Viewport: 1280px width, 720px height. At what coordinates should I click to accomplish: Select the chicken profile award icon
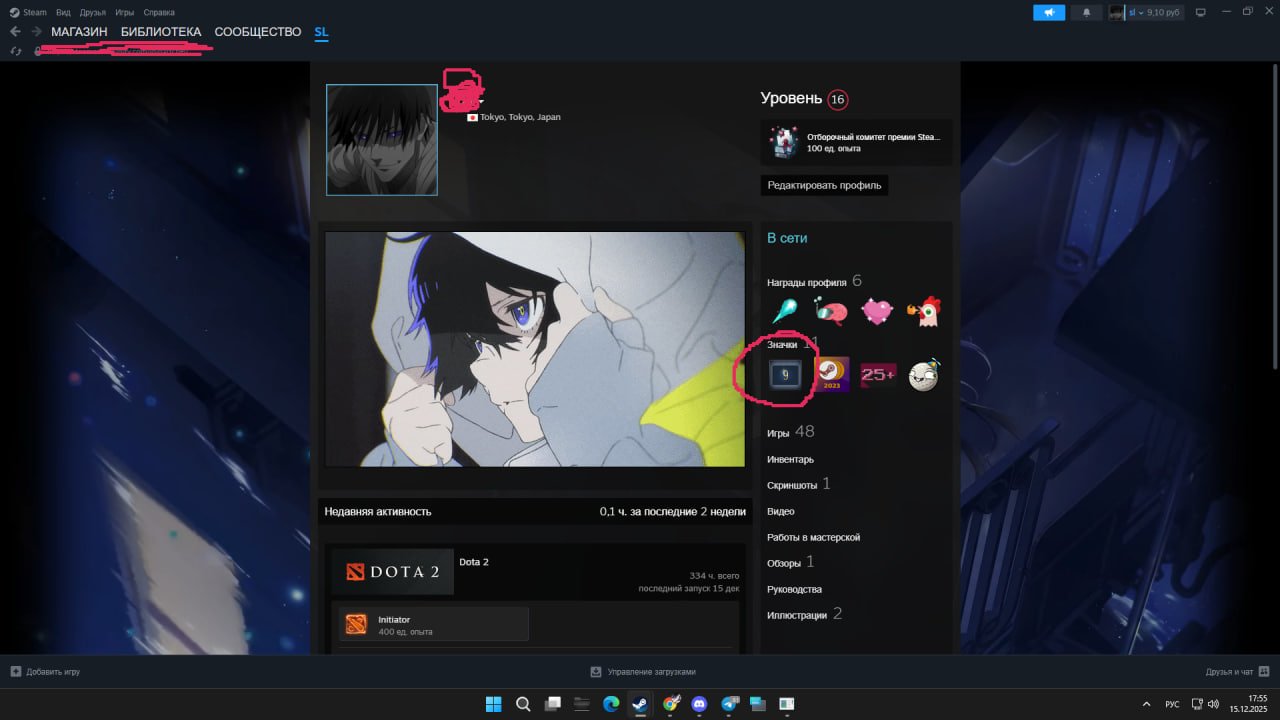[x=923, y=313]
